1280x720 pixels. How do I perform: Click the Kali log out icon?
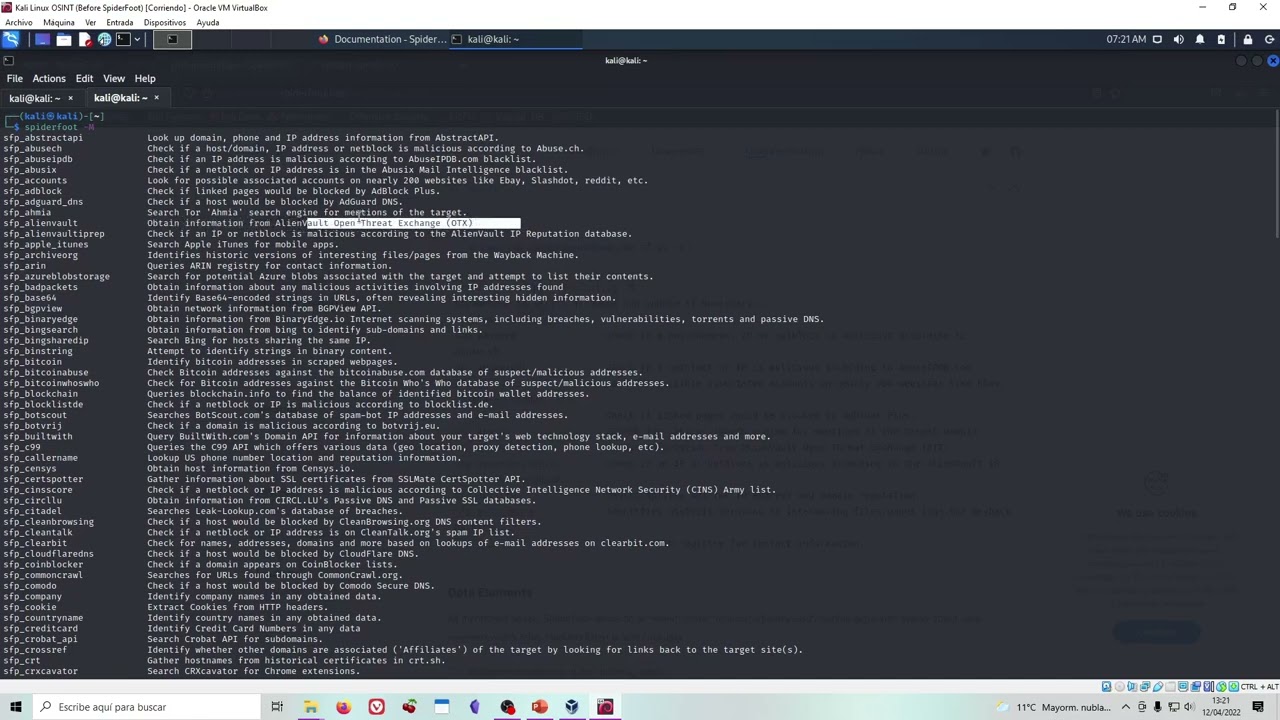click(x=1269, y=39)
